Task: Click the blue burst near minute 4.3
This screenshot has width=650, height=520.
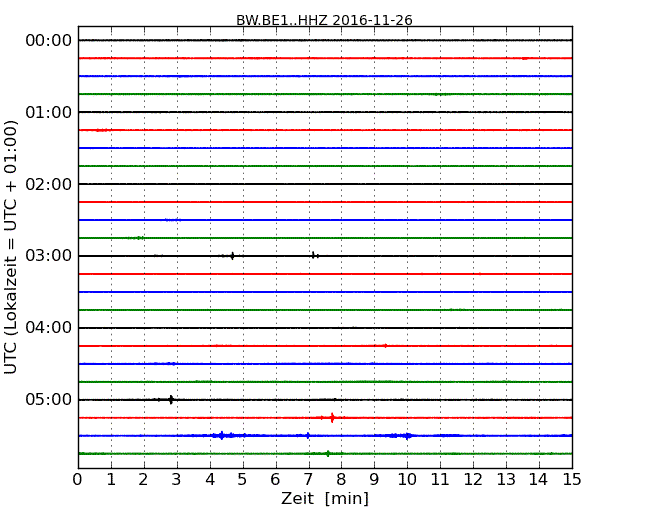Action: click(222, 435)
